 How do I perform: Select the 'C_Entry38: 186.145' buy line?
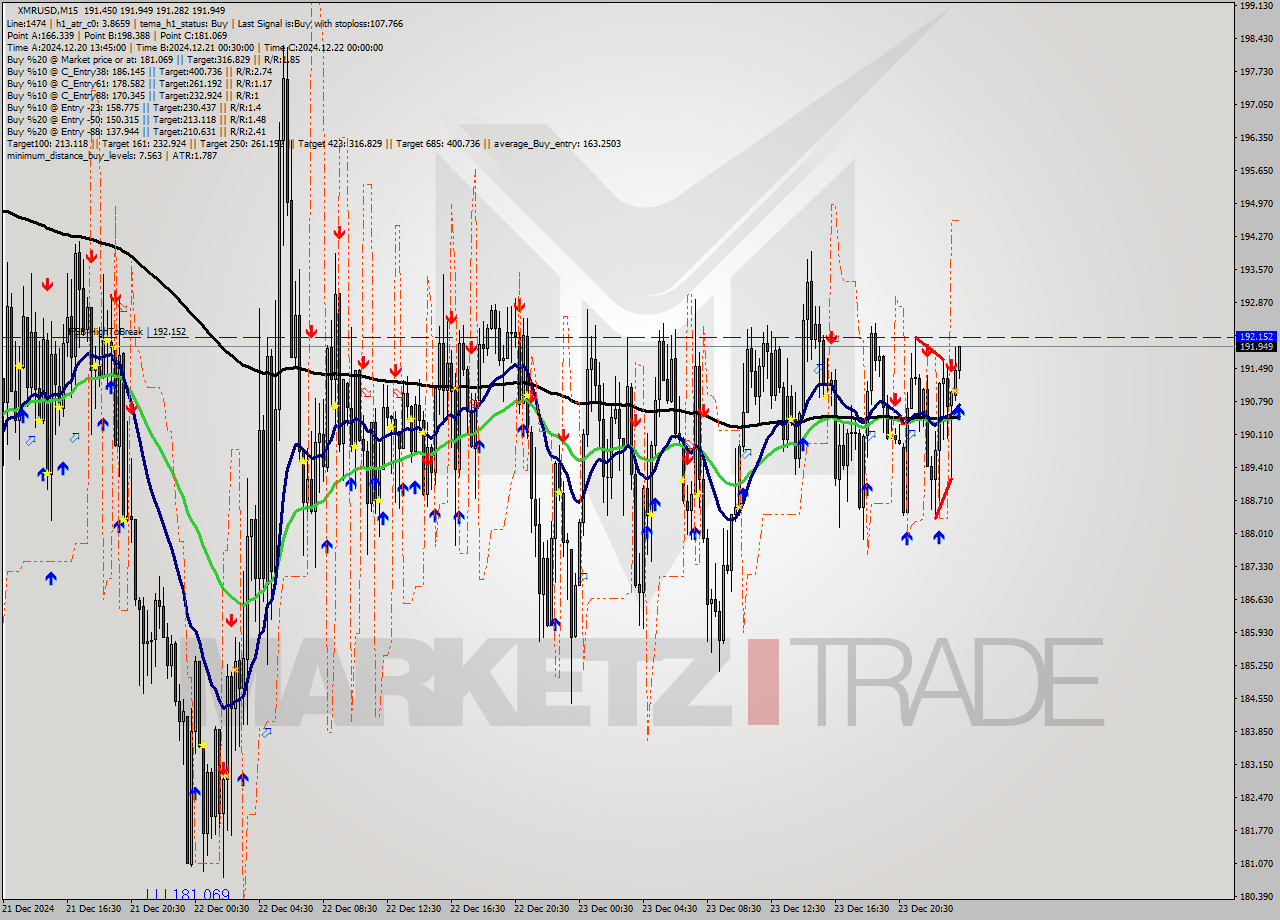click(x=139, y=71)
